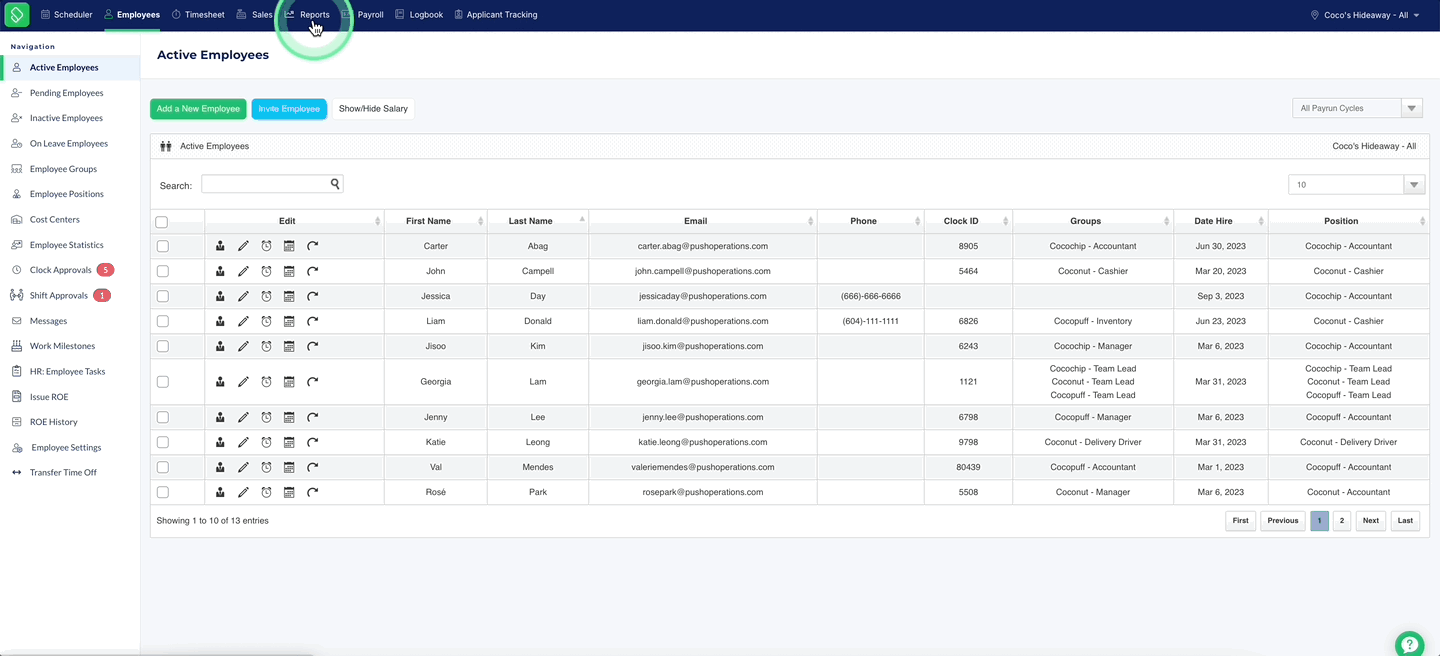Click circular arrow icon for Georgia Lam

[x=312, y=382]
